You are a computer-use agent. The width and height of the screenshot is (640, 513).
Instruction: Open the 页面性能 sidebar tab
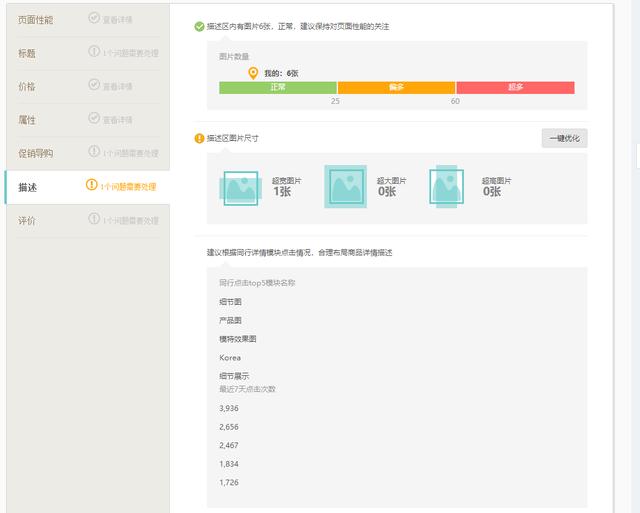[x=87, y=20]
